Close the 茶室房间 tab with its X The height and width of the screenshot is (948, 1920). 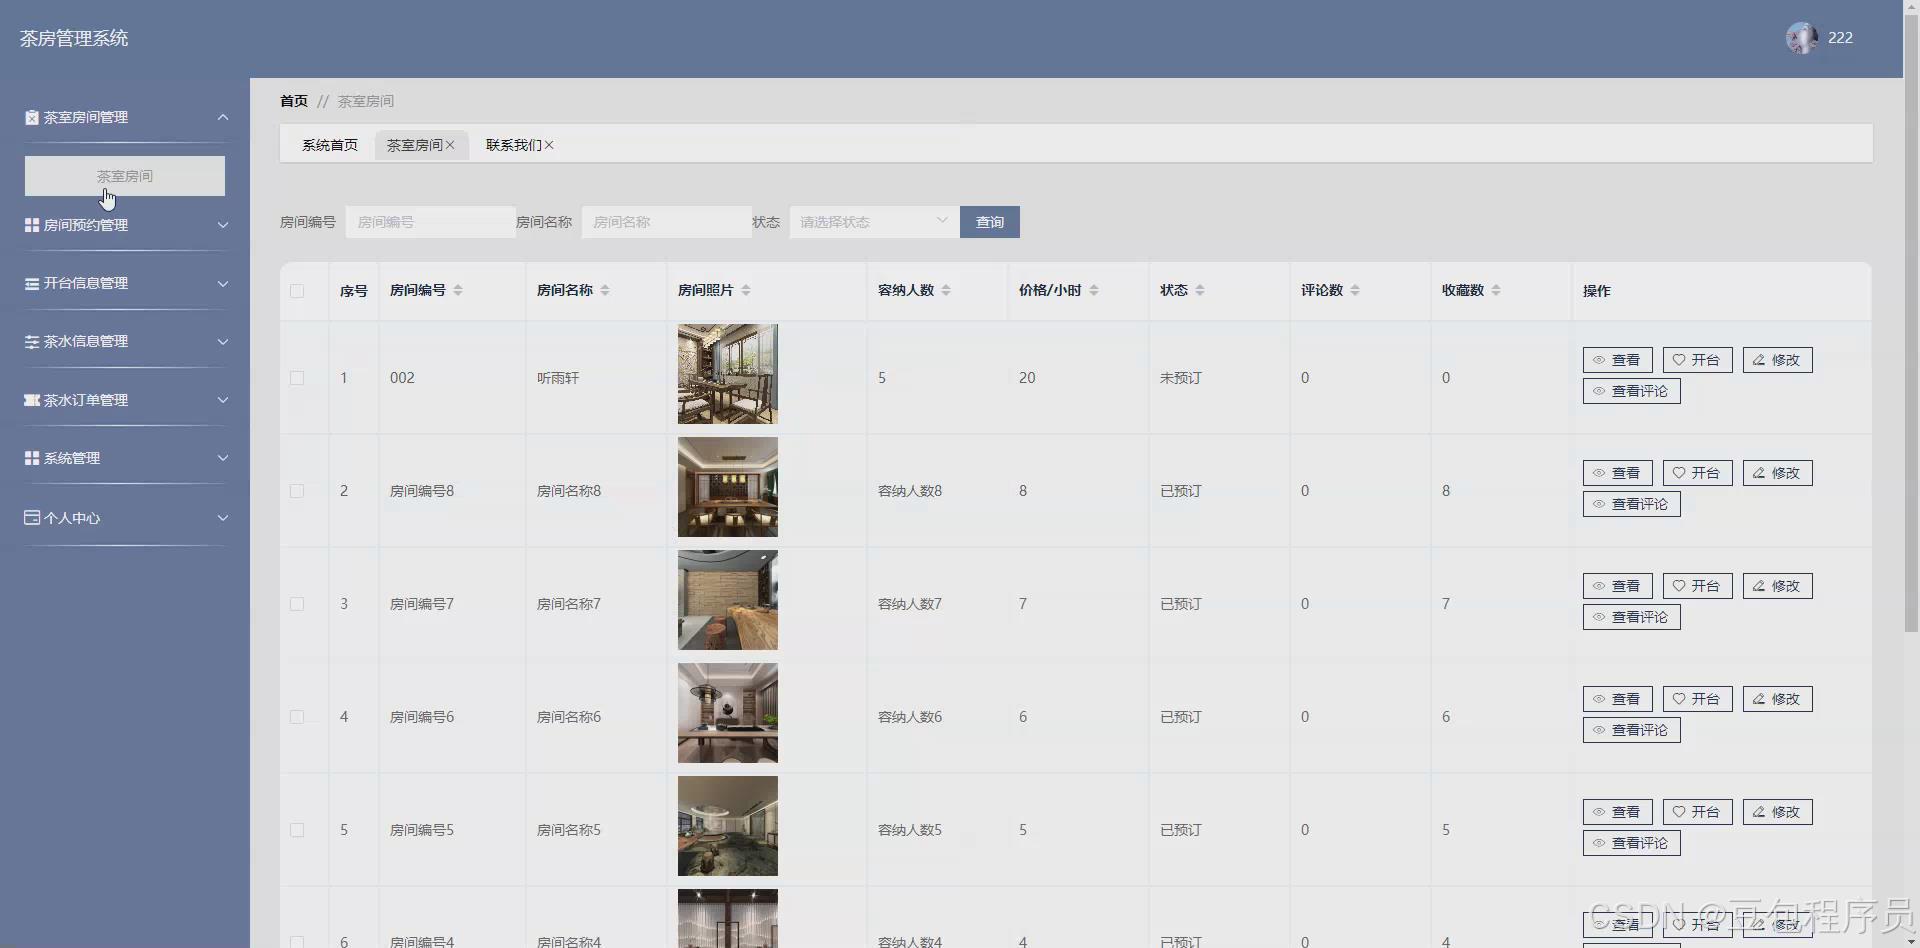coord(450,145)
